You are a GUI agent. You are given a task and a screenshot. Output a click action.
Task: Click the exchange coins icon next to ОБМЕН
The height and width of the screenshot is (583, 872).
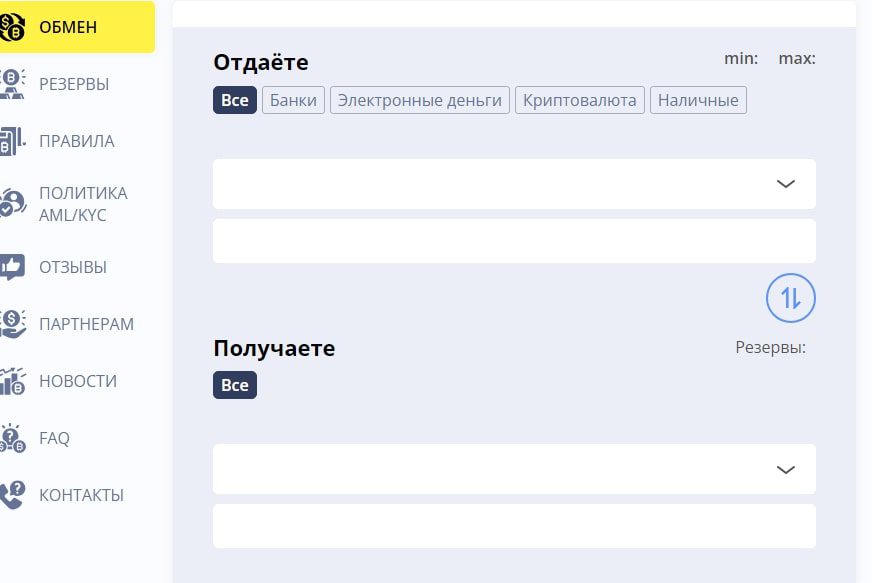coord(12,27)
